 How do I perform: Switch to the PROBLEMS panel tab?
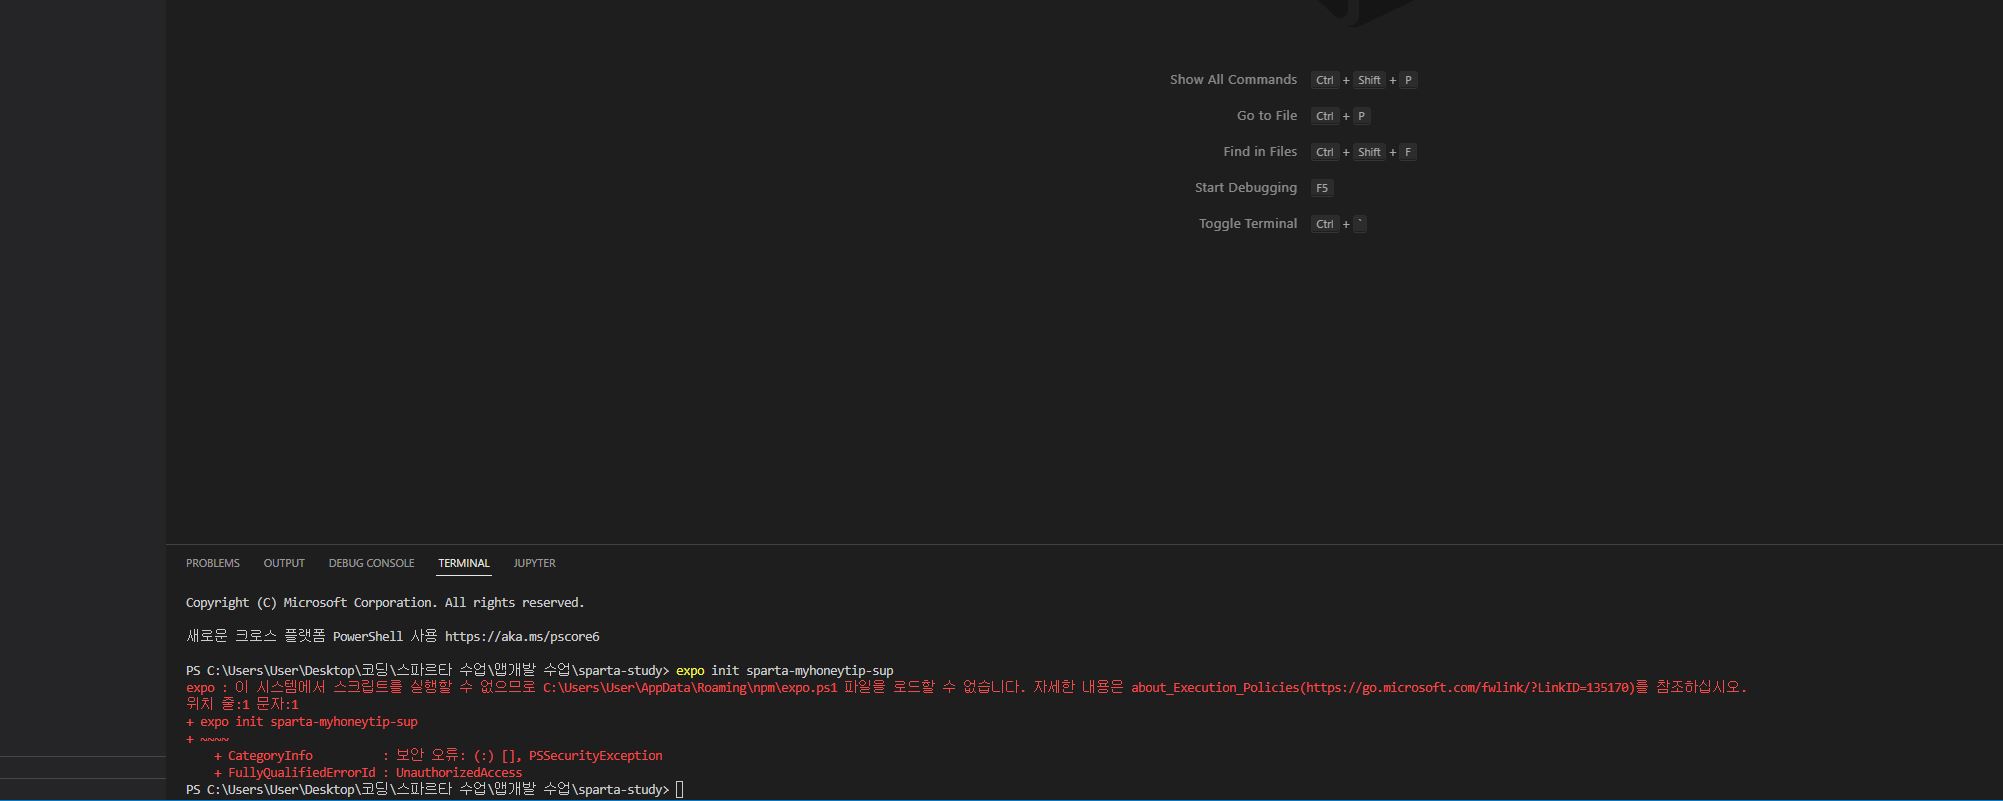pyautogui.click(x=212, y=563)
